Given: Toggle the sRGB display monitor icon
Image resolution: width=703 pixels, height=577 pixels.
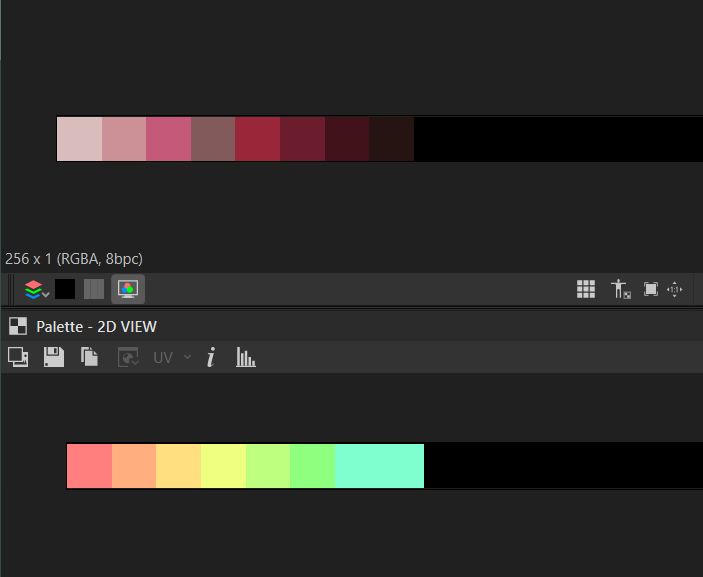Looking at the screenshot, I should tap(128, 289).
